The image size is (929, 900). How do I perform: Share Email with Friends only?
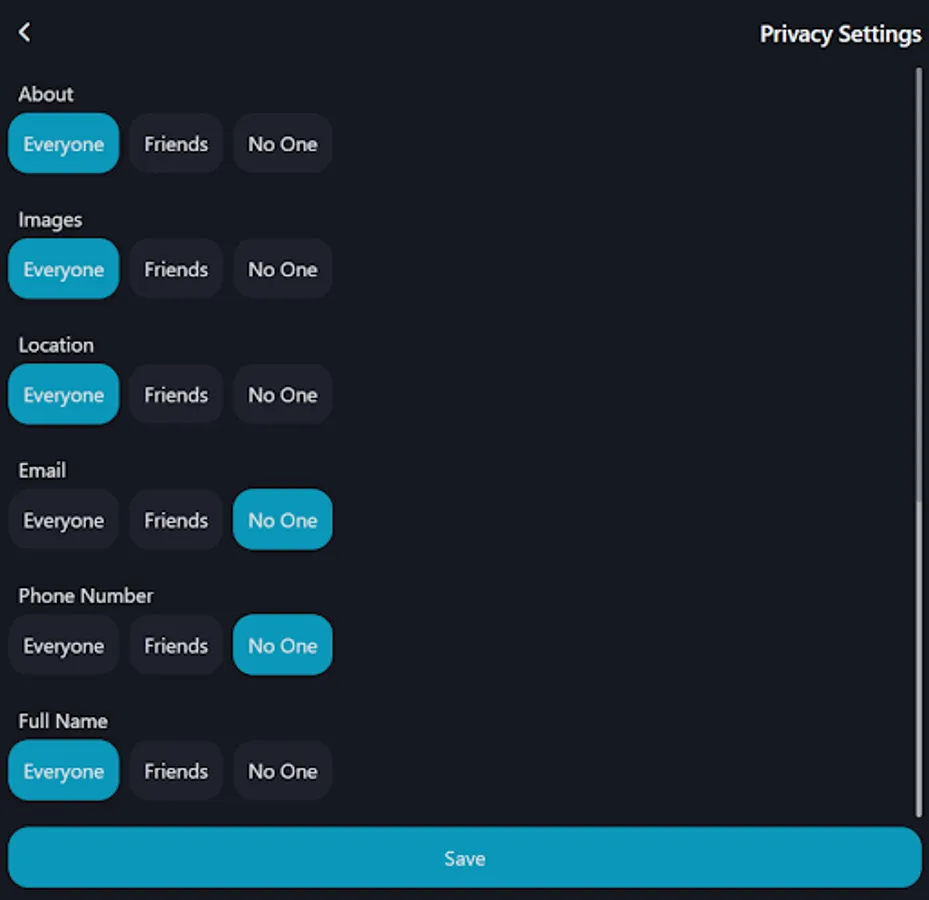[176, 520]
